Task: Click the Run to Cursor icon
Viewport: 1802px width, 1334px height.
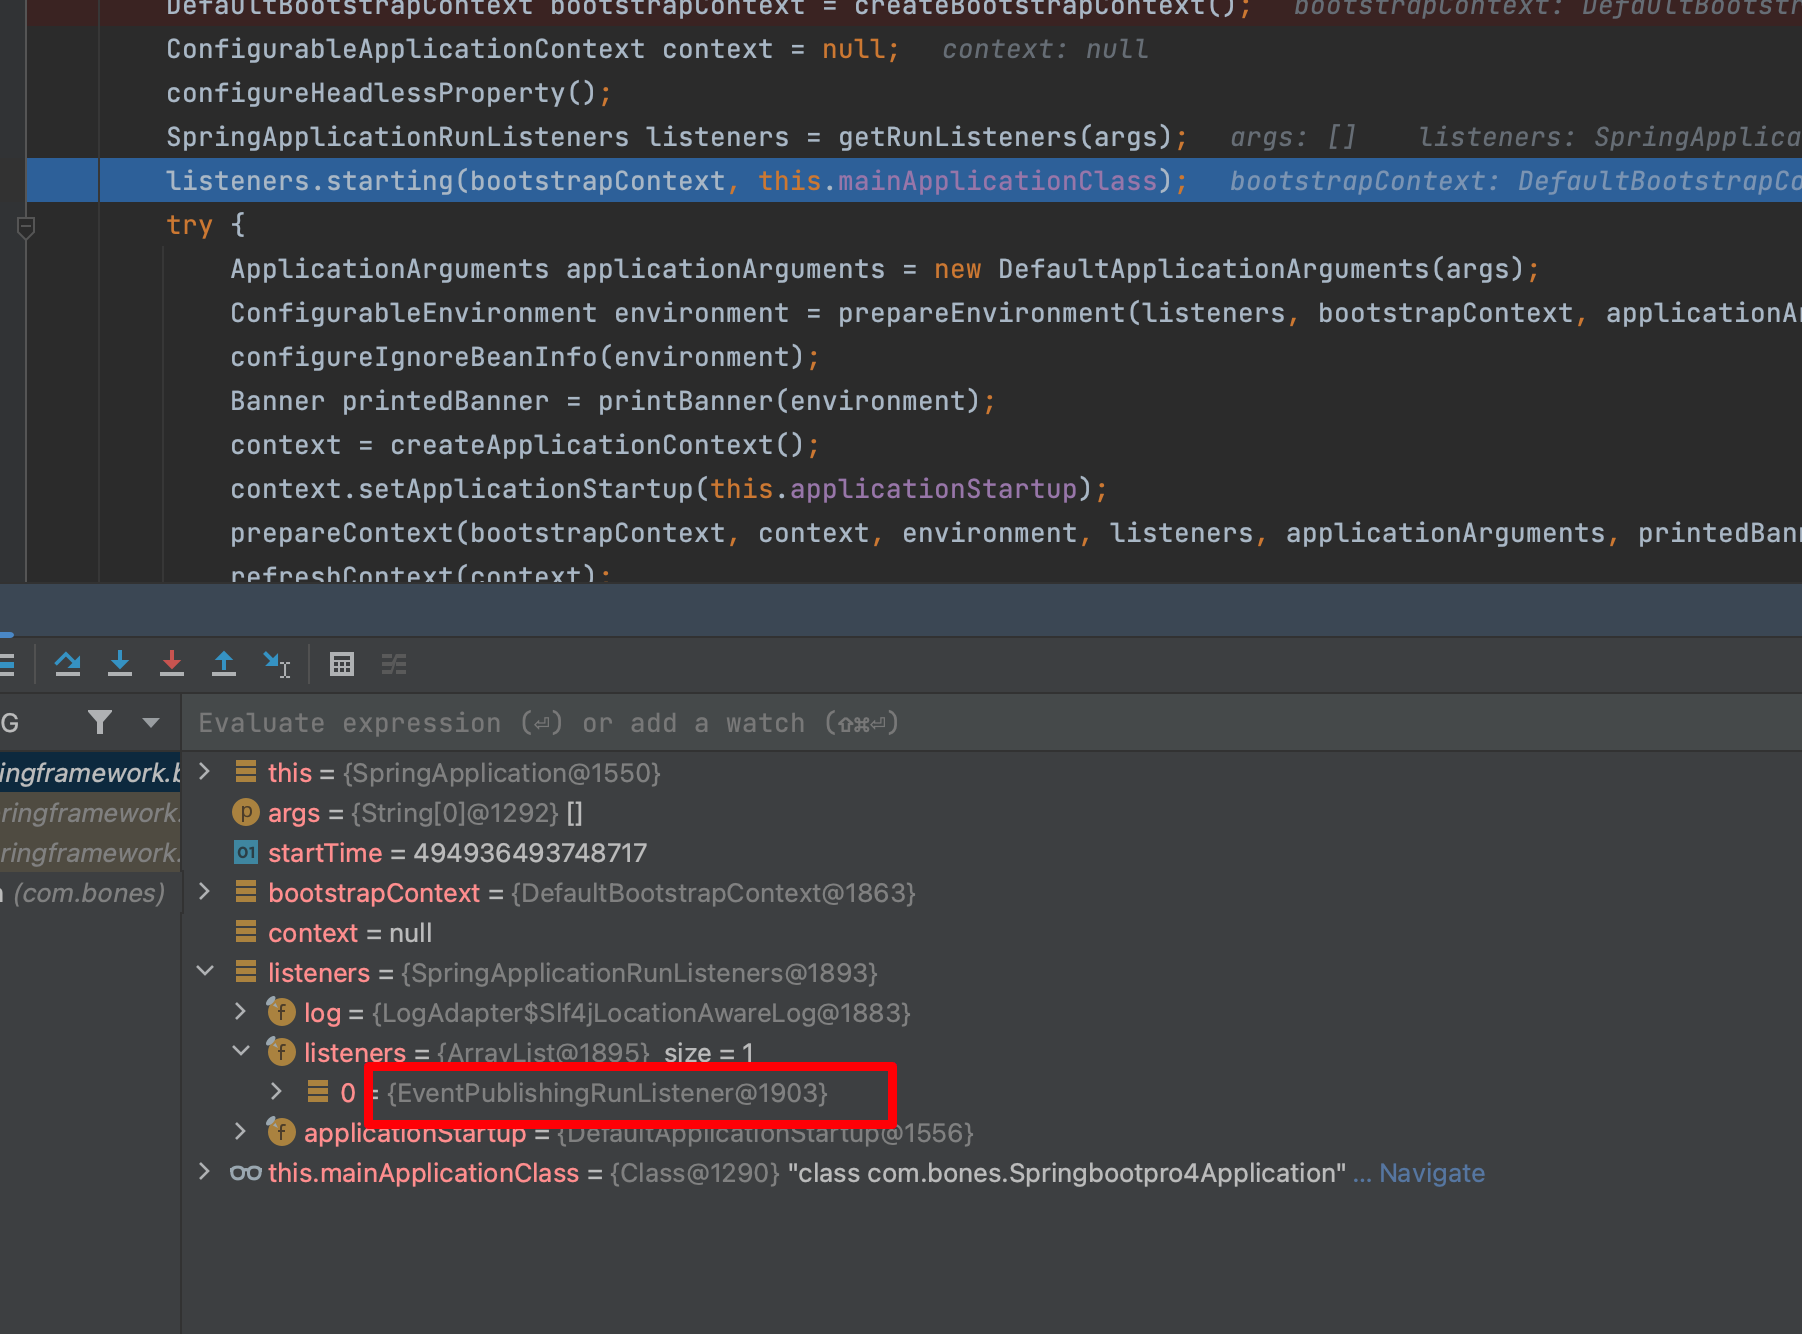Action: tap(276, 664)
